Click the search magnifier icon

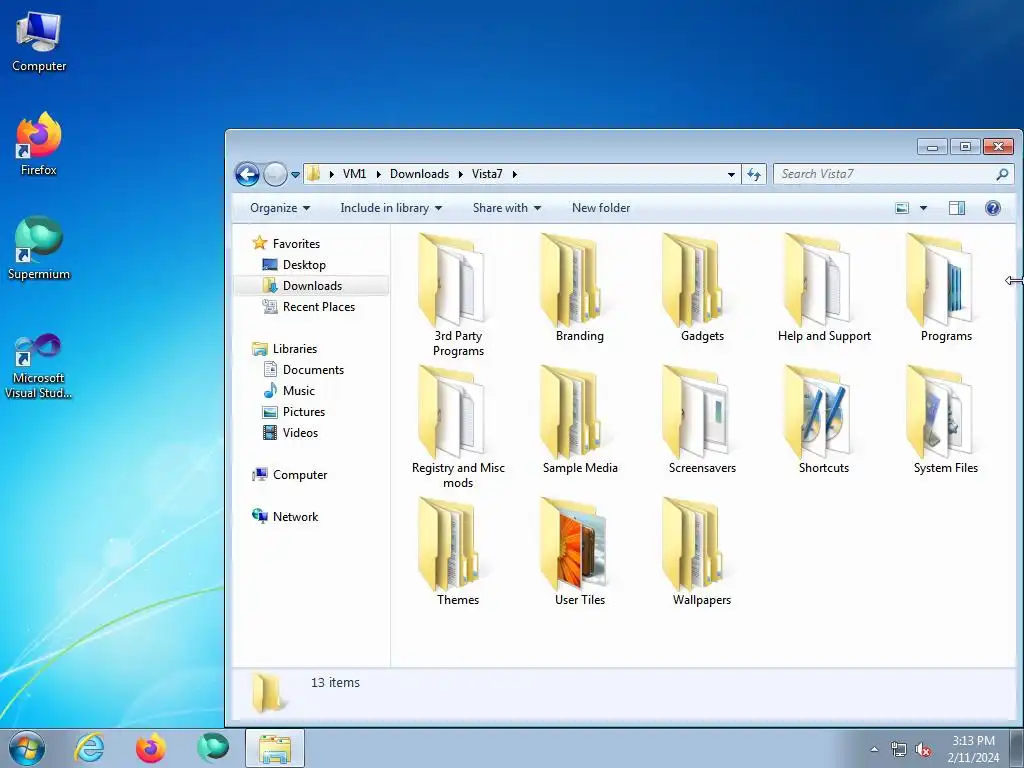1002,174
